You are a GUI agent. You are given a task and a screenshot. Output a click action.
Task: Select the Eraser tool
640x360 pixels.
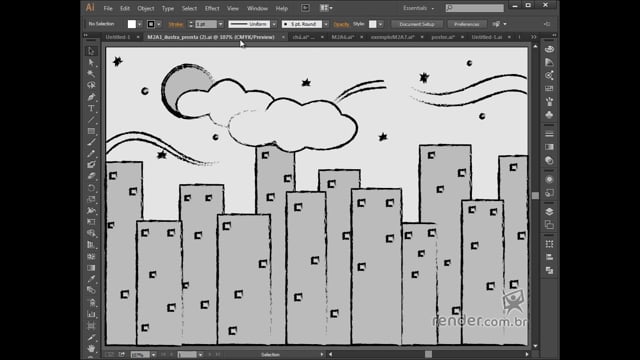(x=91, y=176)
